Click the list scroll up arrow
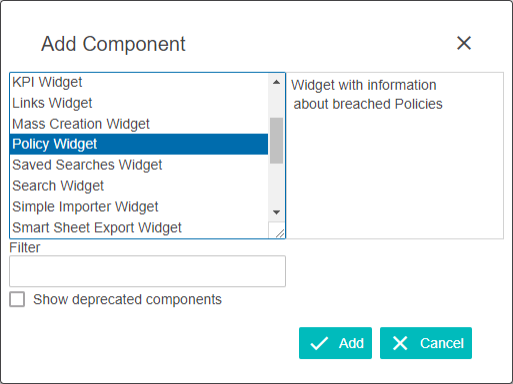Viewport: 513px width, 384px height. click(276, 82)
